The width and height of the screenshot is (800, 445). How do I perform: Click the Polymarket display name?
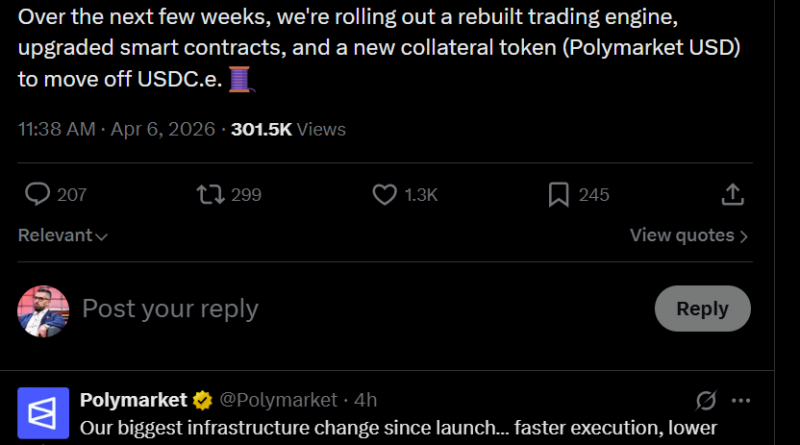pos(134,400)
